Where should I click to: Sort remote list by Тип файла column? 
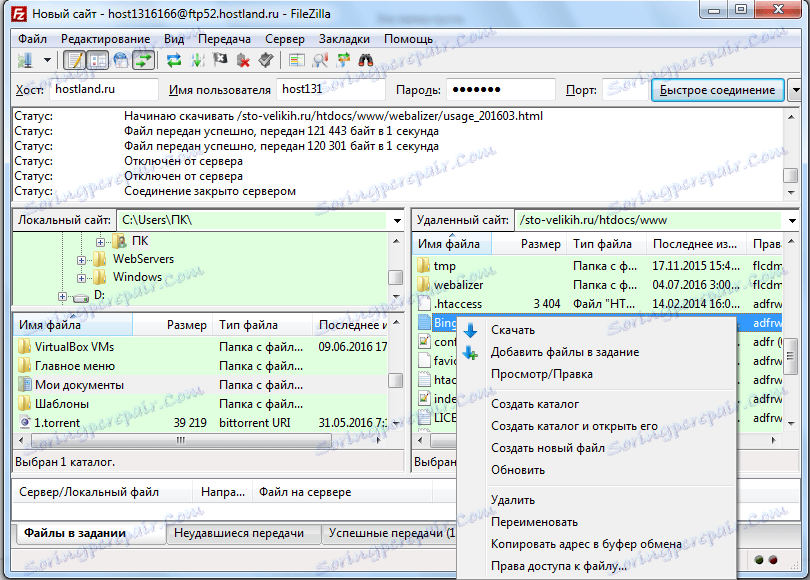606,244
